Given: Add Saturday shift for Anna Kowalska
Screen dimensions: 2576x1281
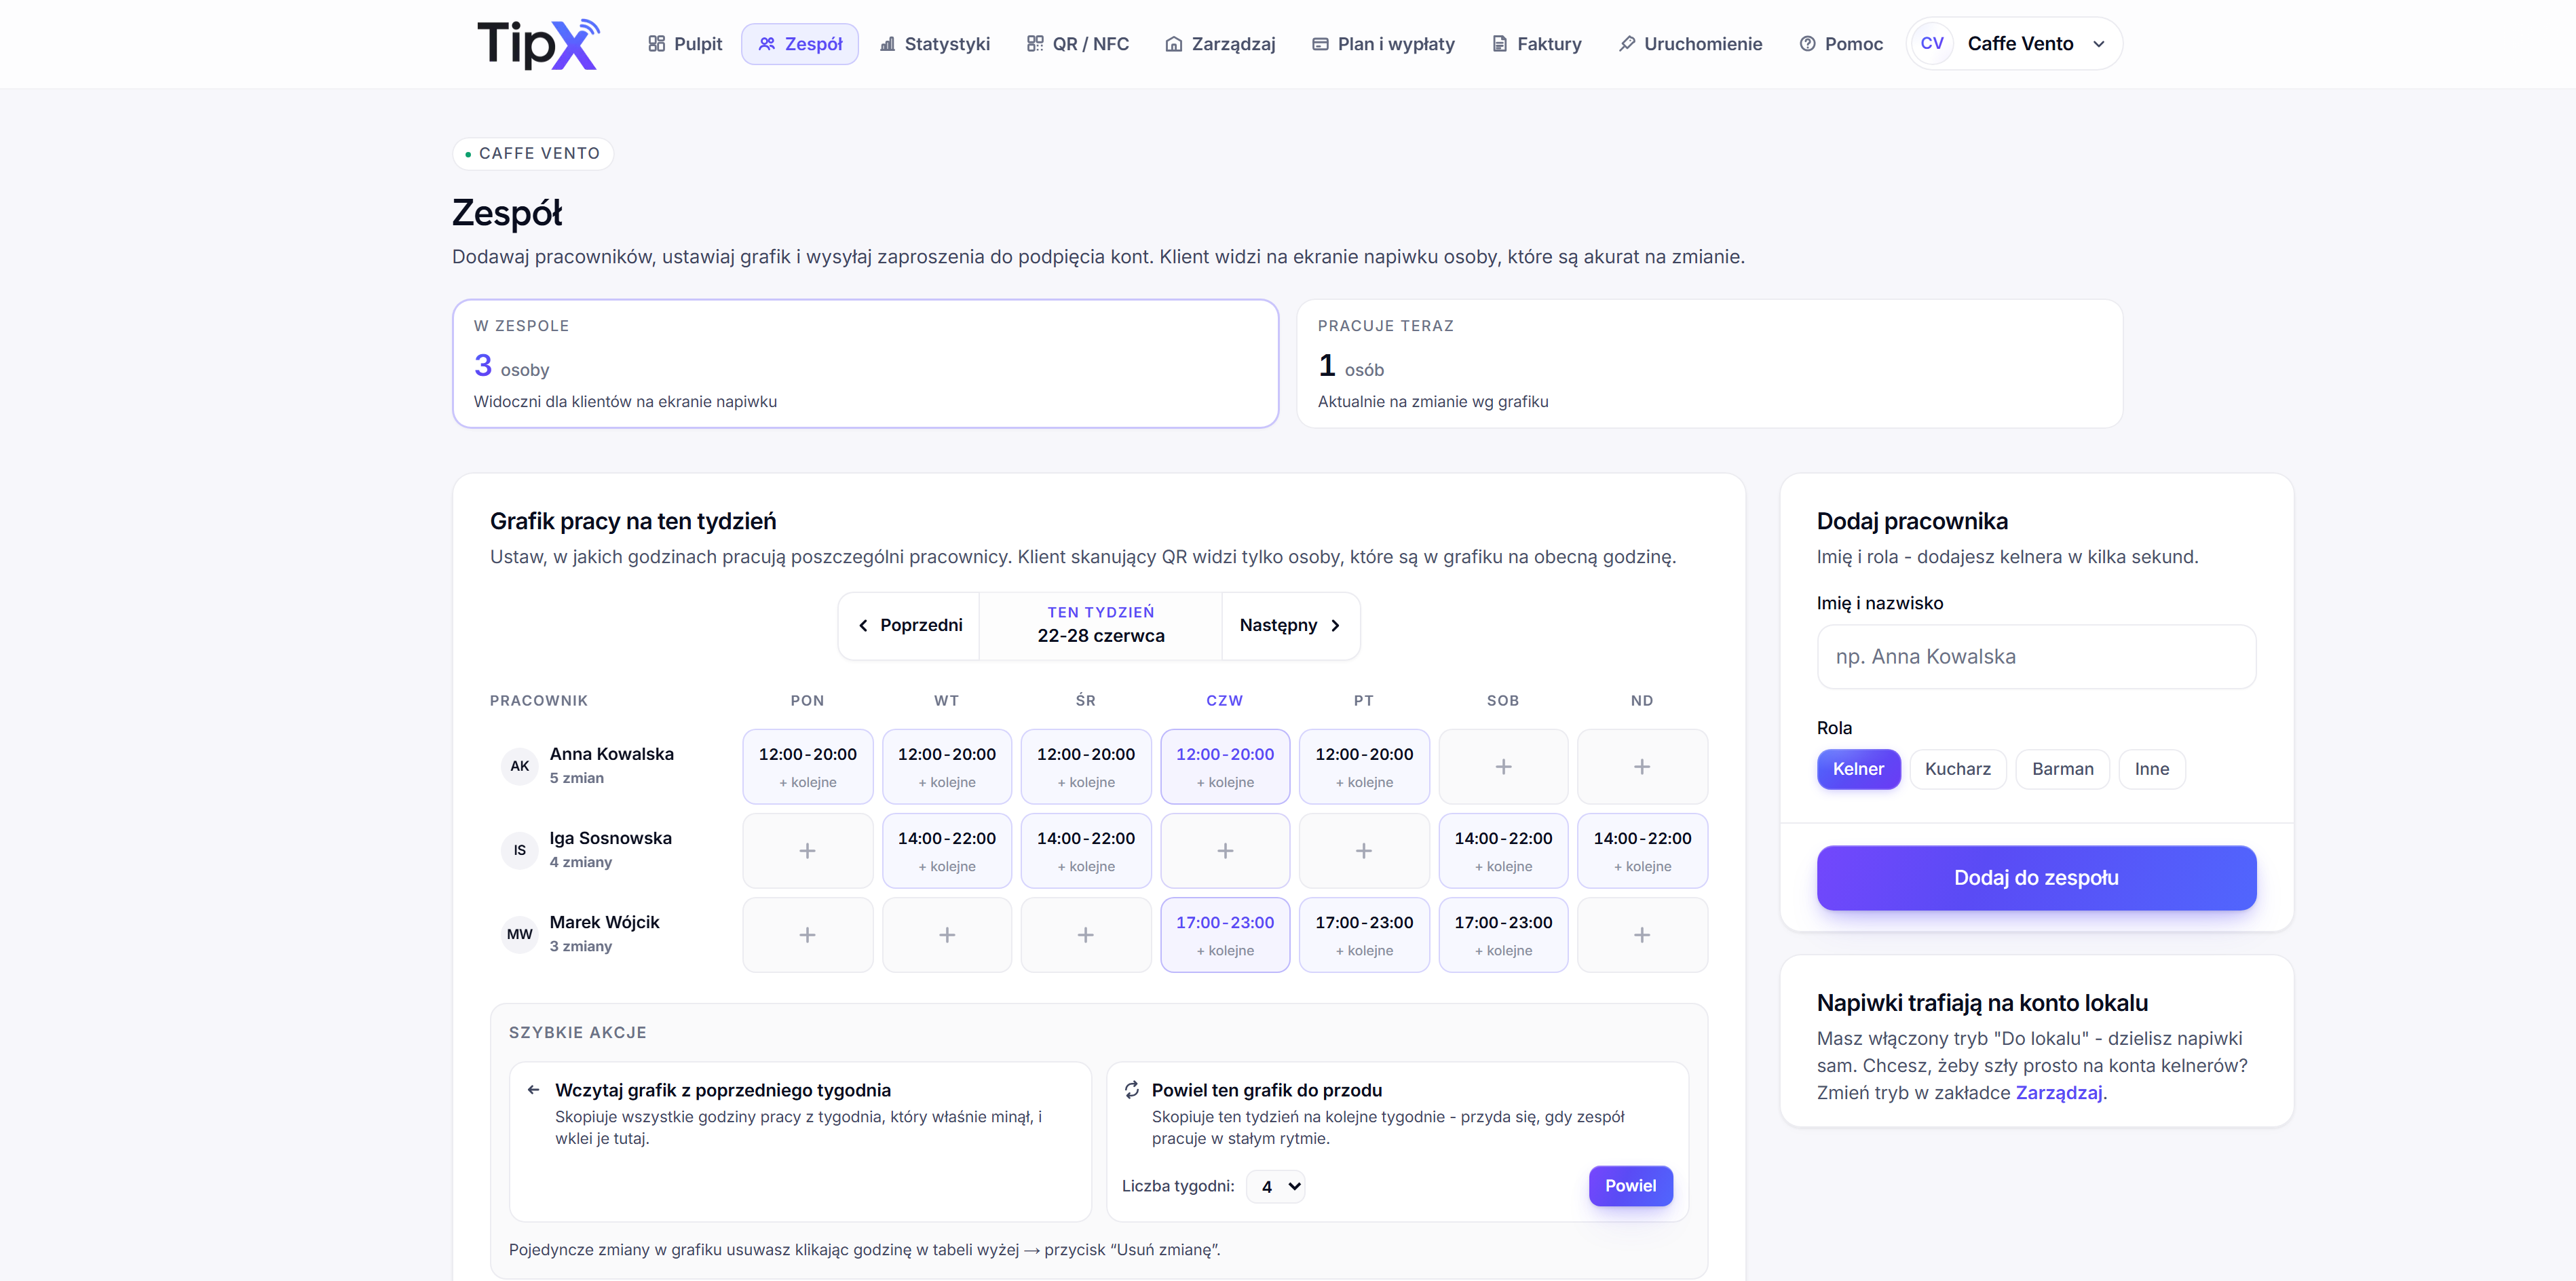Looking at the screenshot, I should tap(1503, 767).
